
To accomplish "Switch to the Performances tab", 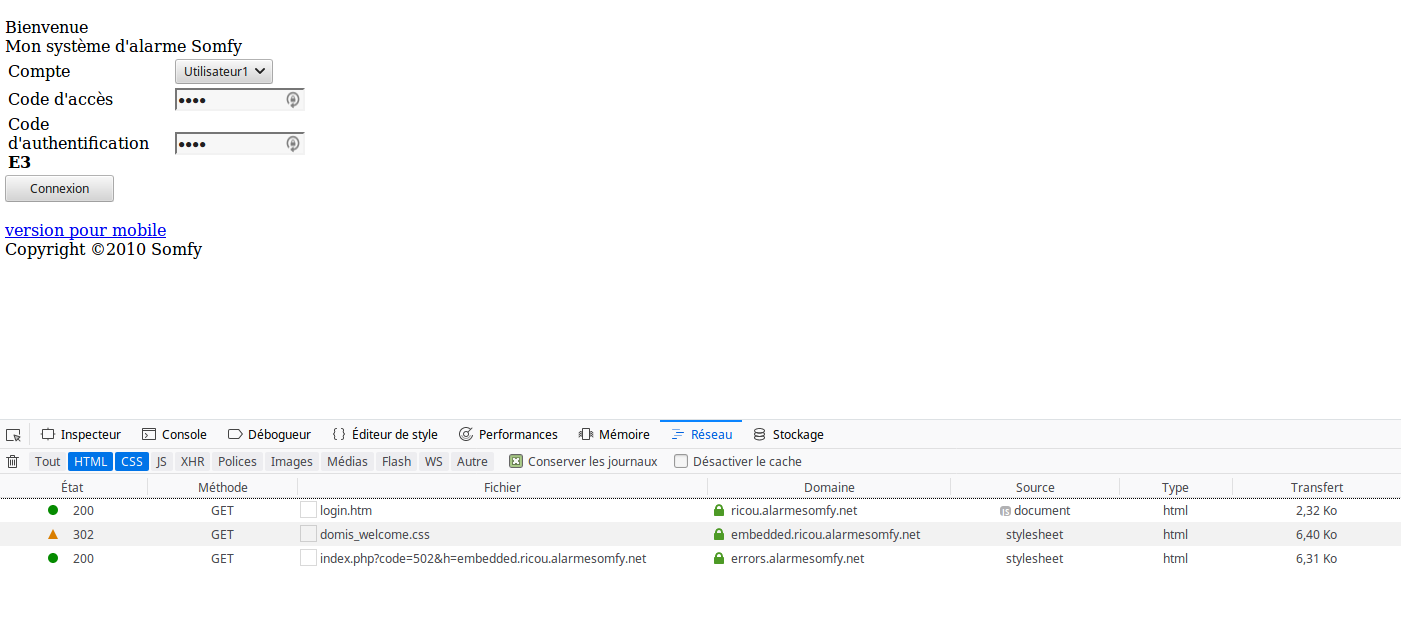I will click(508, 435).
